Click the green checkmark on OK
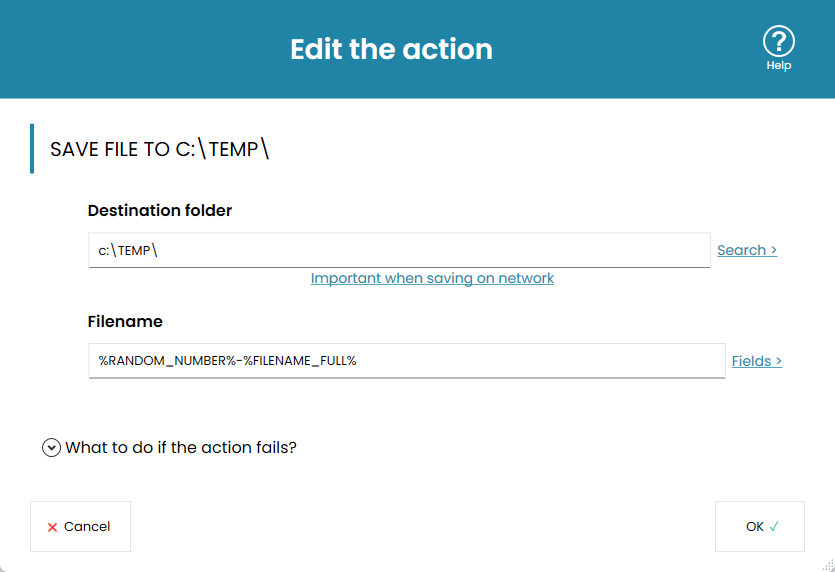The height and width of the screenshot is (572, 835). (775, 526)
